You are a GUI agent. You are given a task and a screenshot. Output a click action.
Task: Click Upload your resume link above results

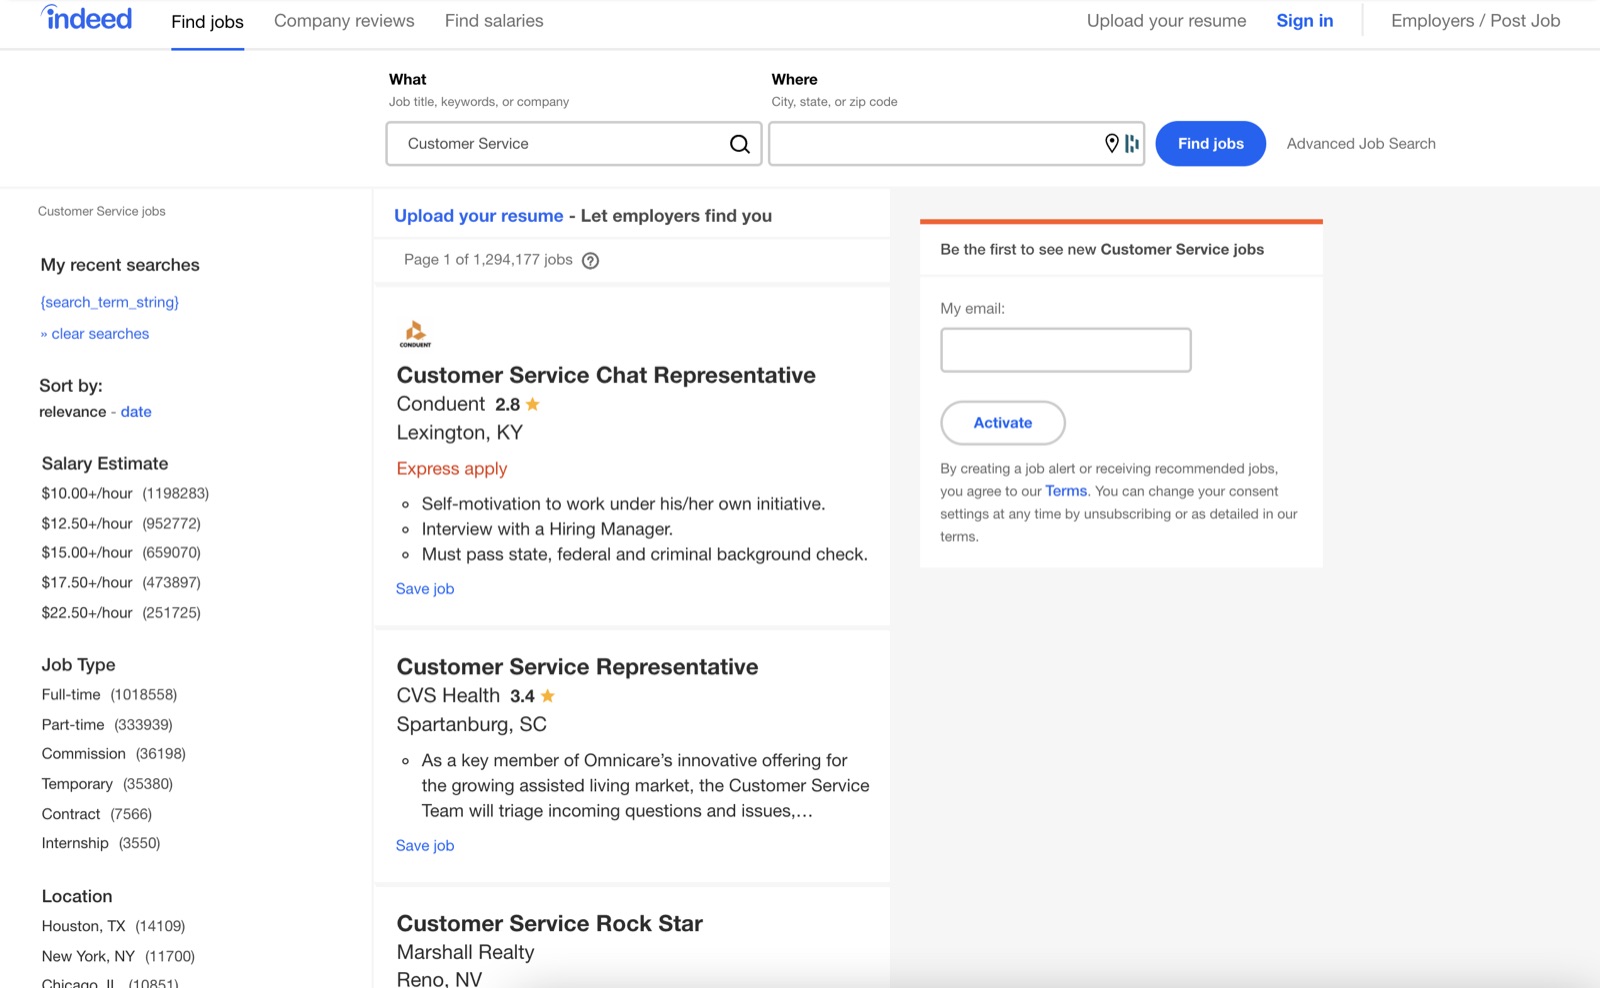[479, 216]
